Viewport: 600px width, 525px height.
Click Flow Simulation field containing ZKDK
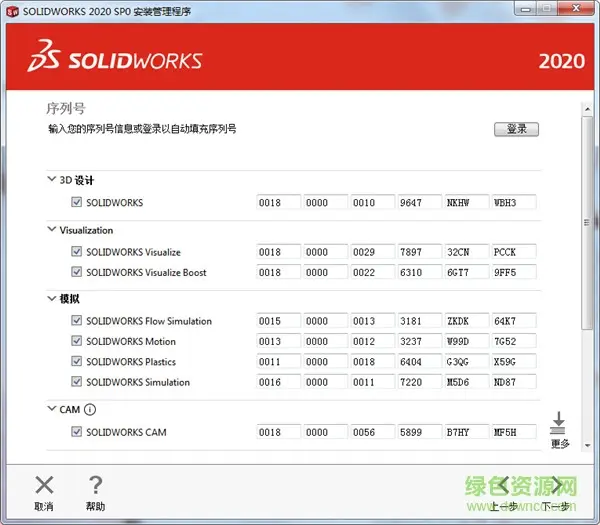coord(466,320)
